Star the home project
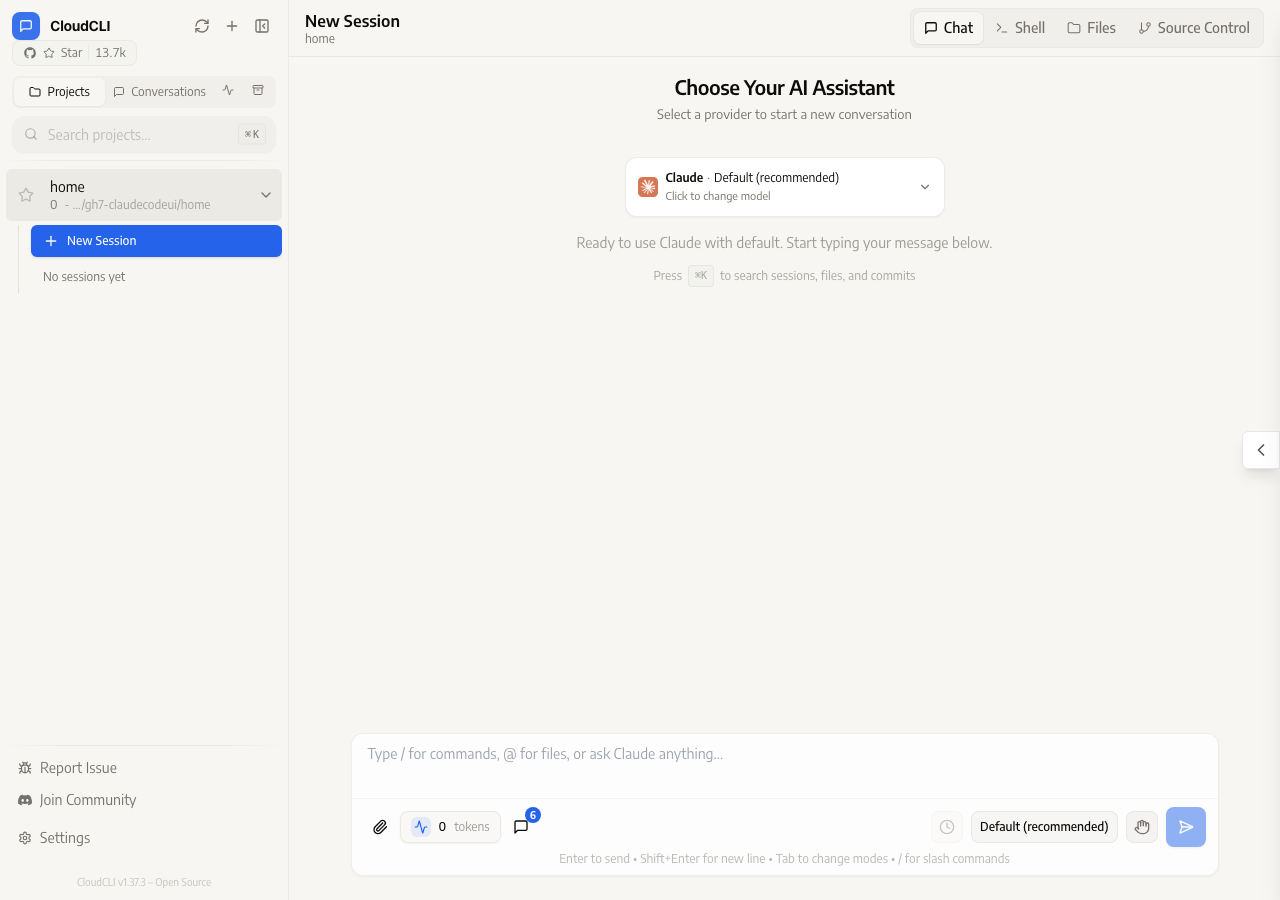1280x900 pixels. pos(26,195)
